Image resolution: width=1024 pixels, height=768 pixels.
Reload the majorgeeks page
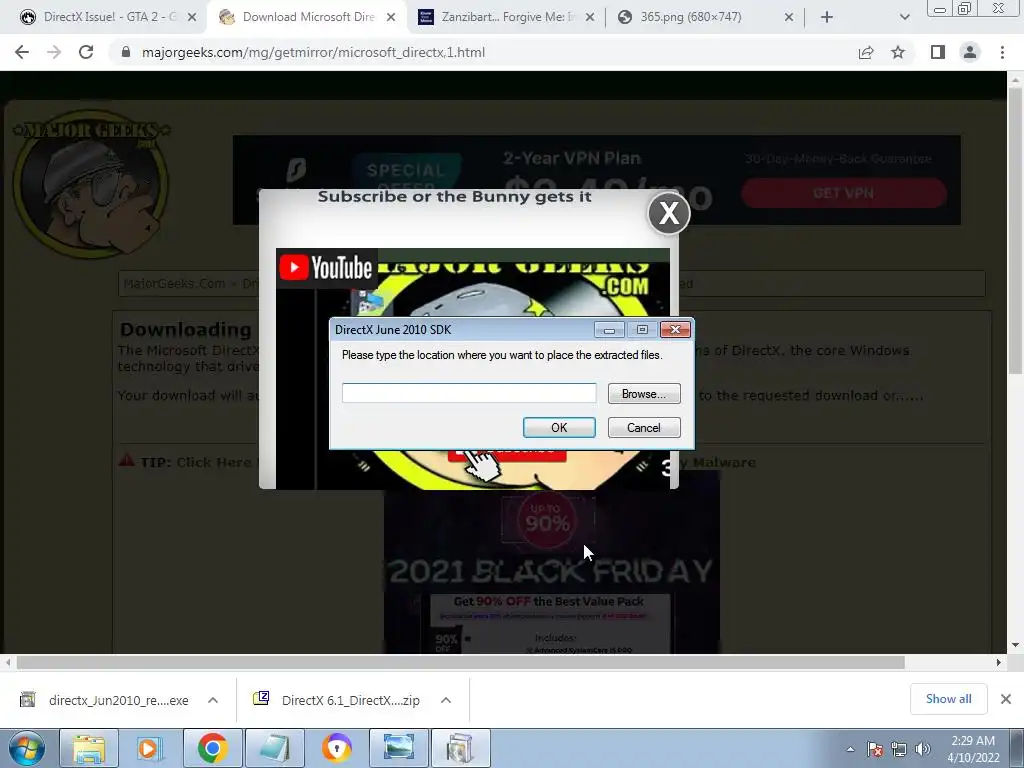[x=86, y=52]
